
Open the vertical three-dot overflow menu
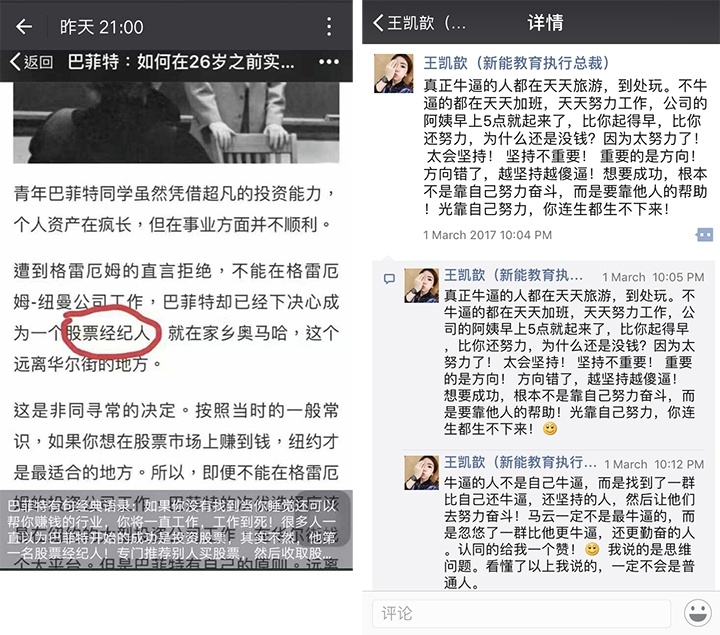point(329,27)
